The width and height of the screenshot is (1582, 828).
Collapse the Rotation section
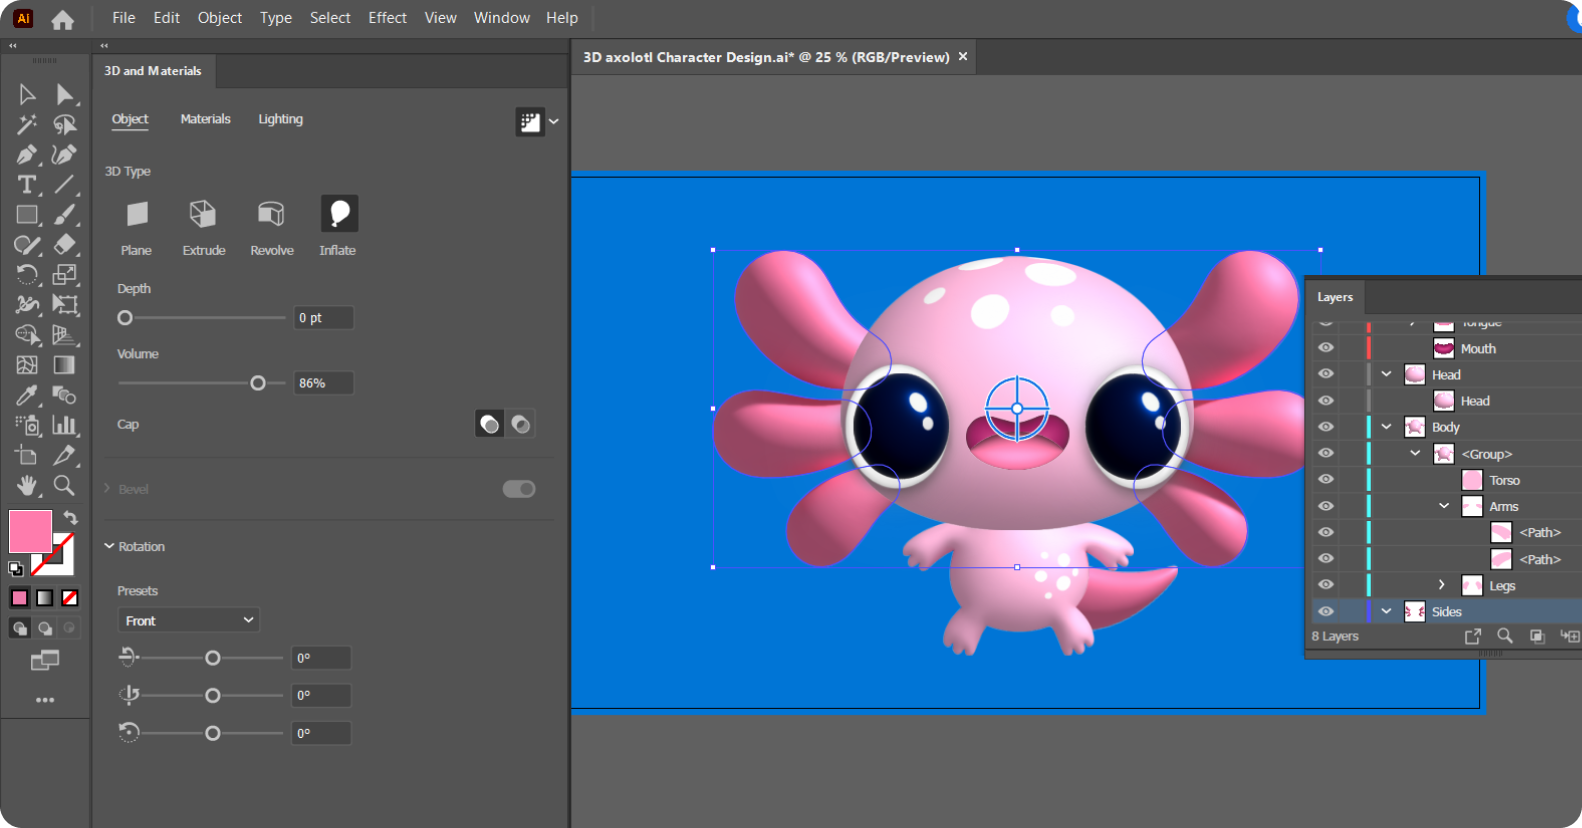pos(110,547)
